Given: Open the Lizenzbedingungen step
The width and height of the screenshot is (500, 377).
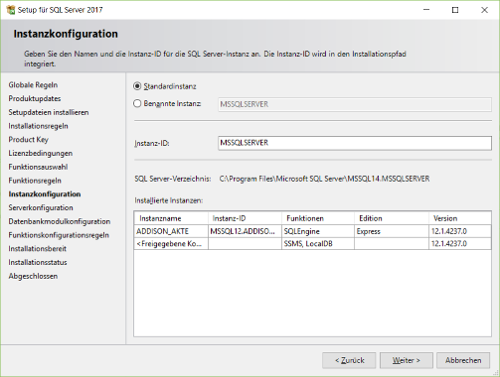Looking at the screenshot, I should 40,153.
